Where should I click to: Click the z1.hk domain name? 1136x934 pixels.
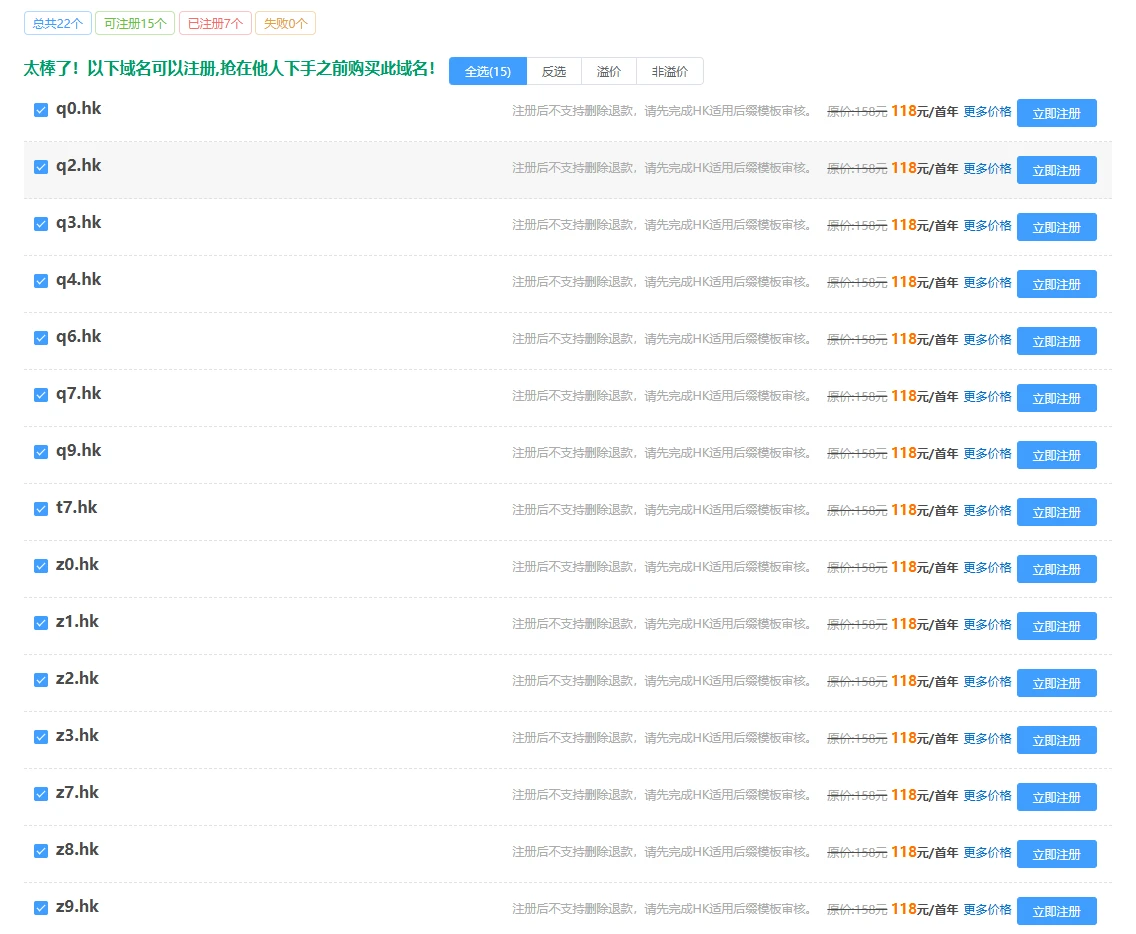coord(77,622)
